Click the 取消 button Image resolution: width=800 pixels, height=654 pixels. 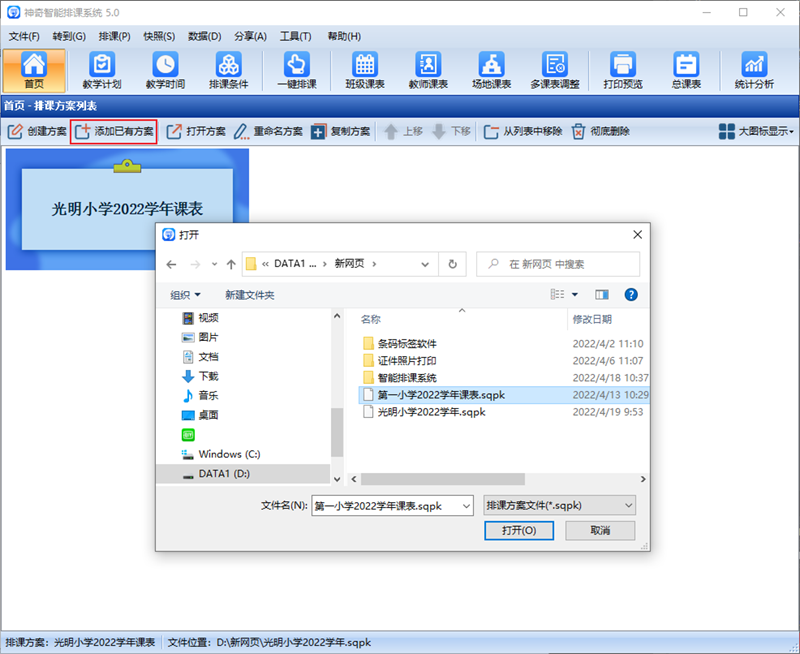coord(600,531)
